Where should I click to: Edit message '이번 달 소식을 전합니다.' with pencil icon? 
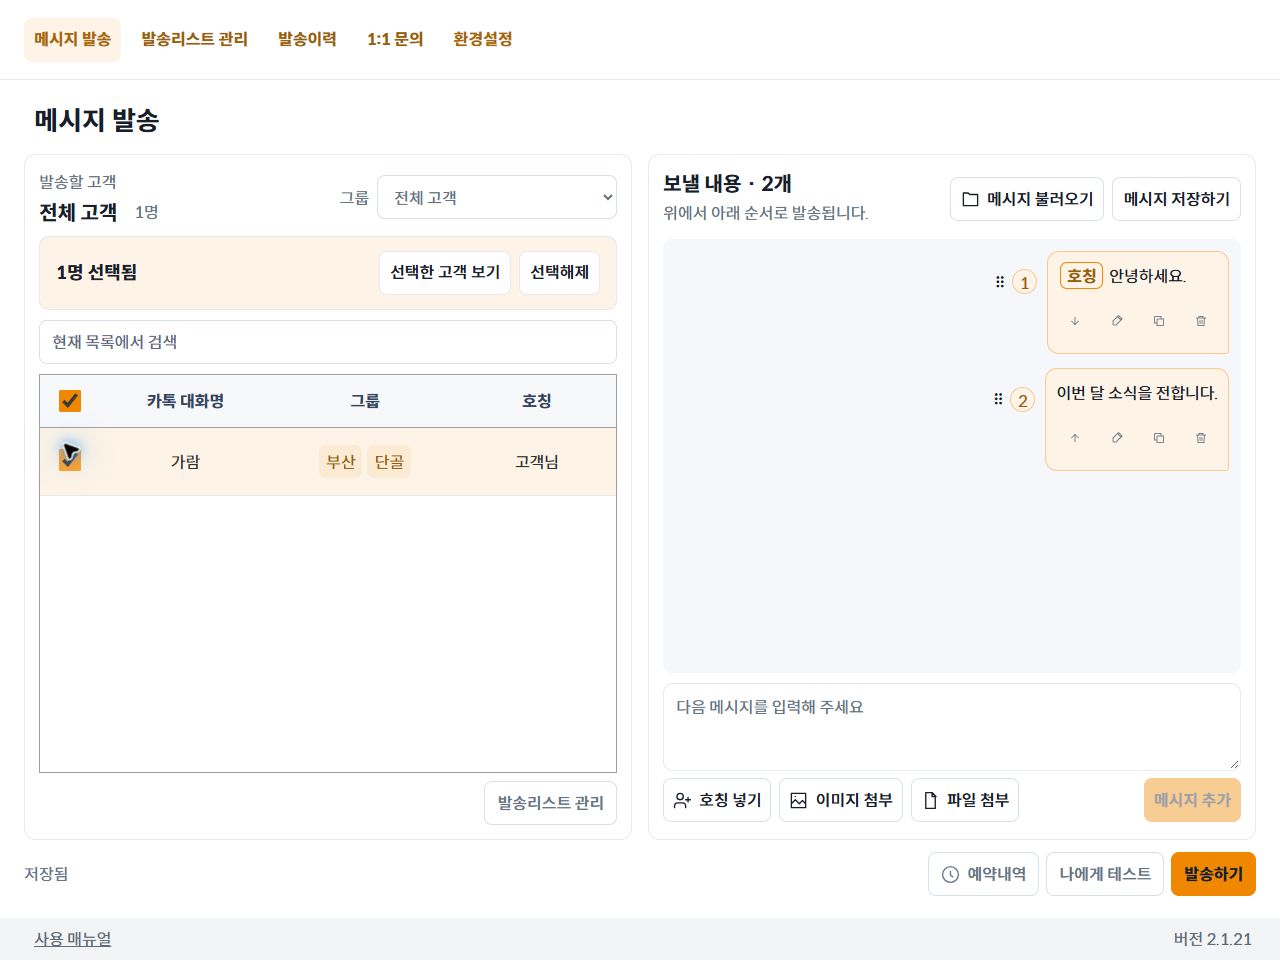click(x=1117, y=438)
